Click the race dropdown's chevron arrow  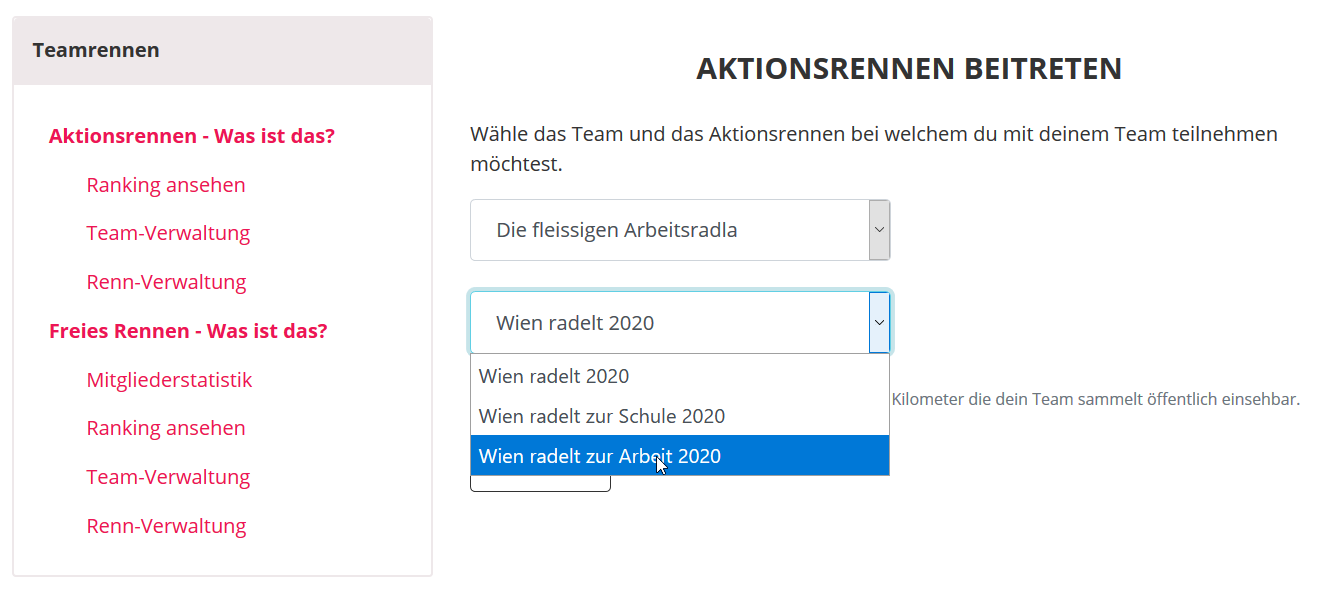879,322
